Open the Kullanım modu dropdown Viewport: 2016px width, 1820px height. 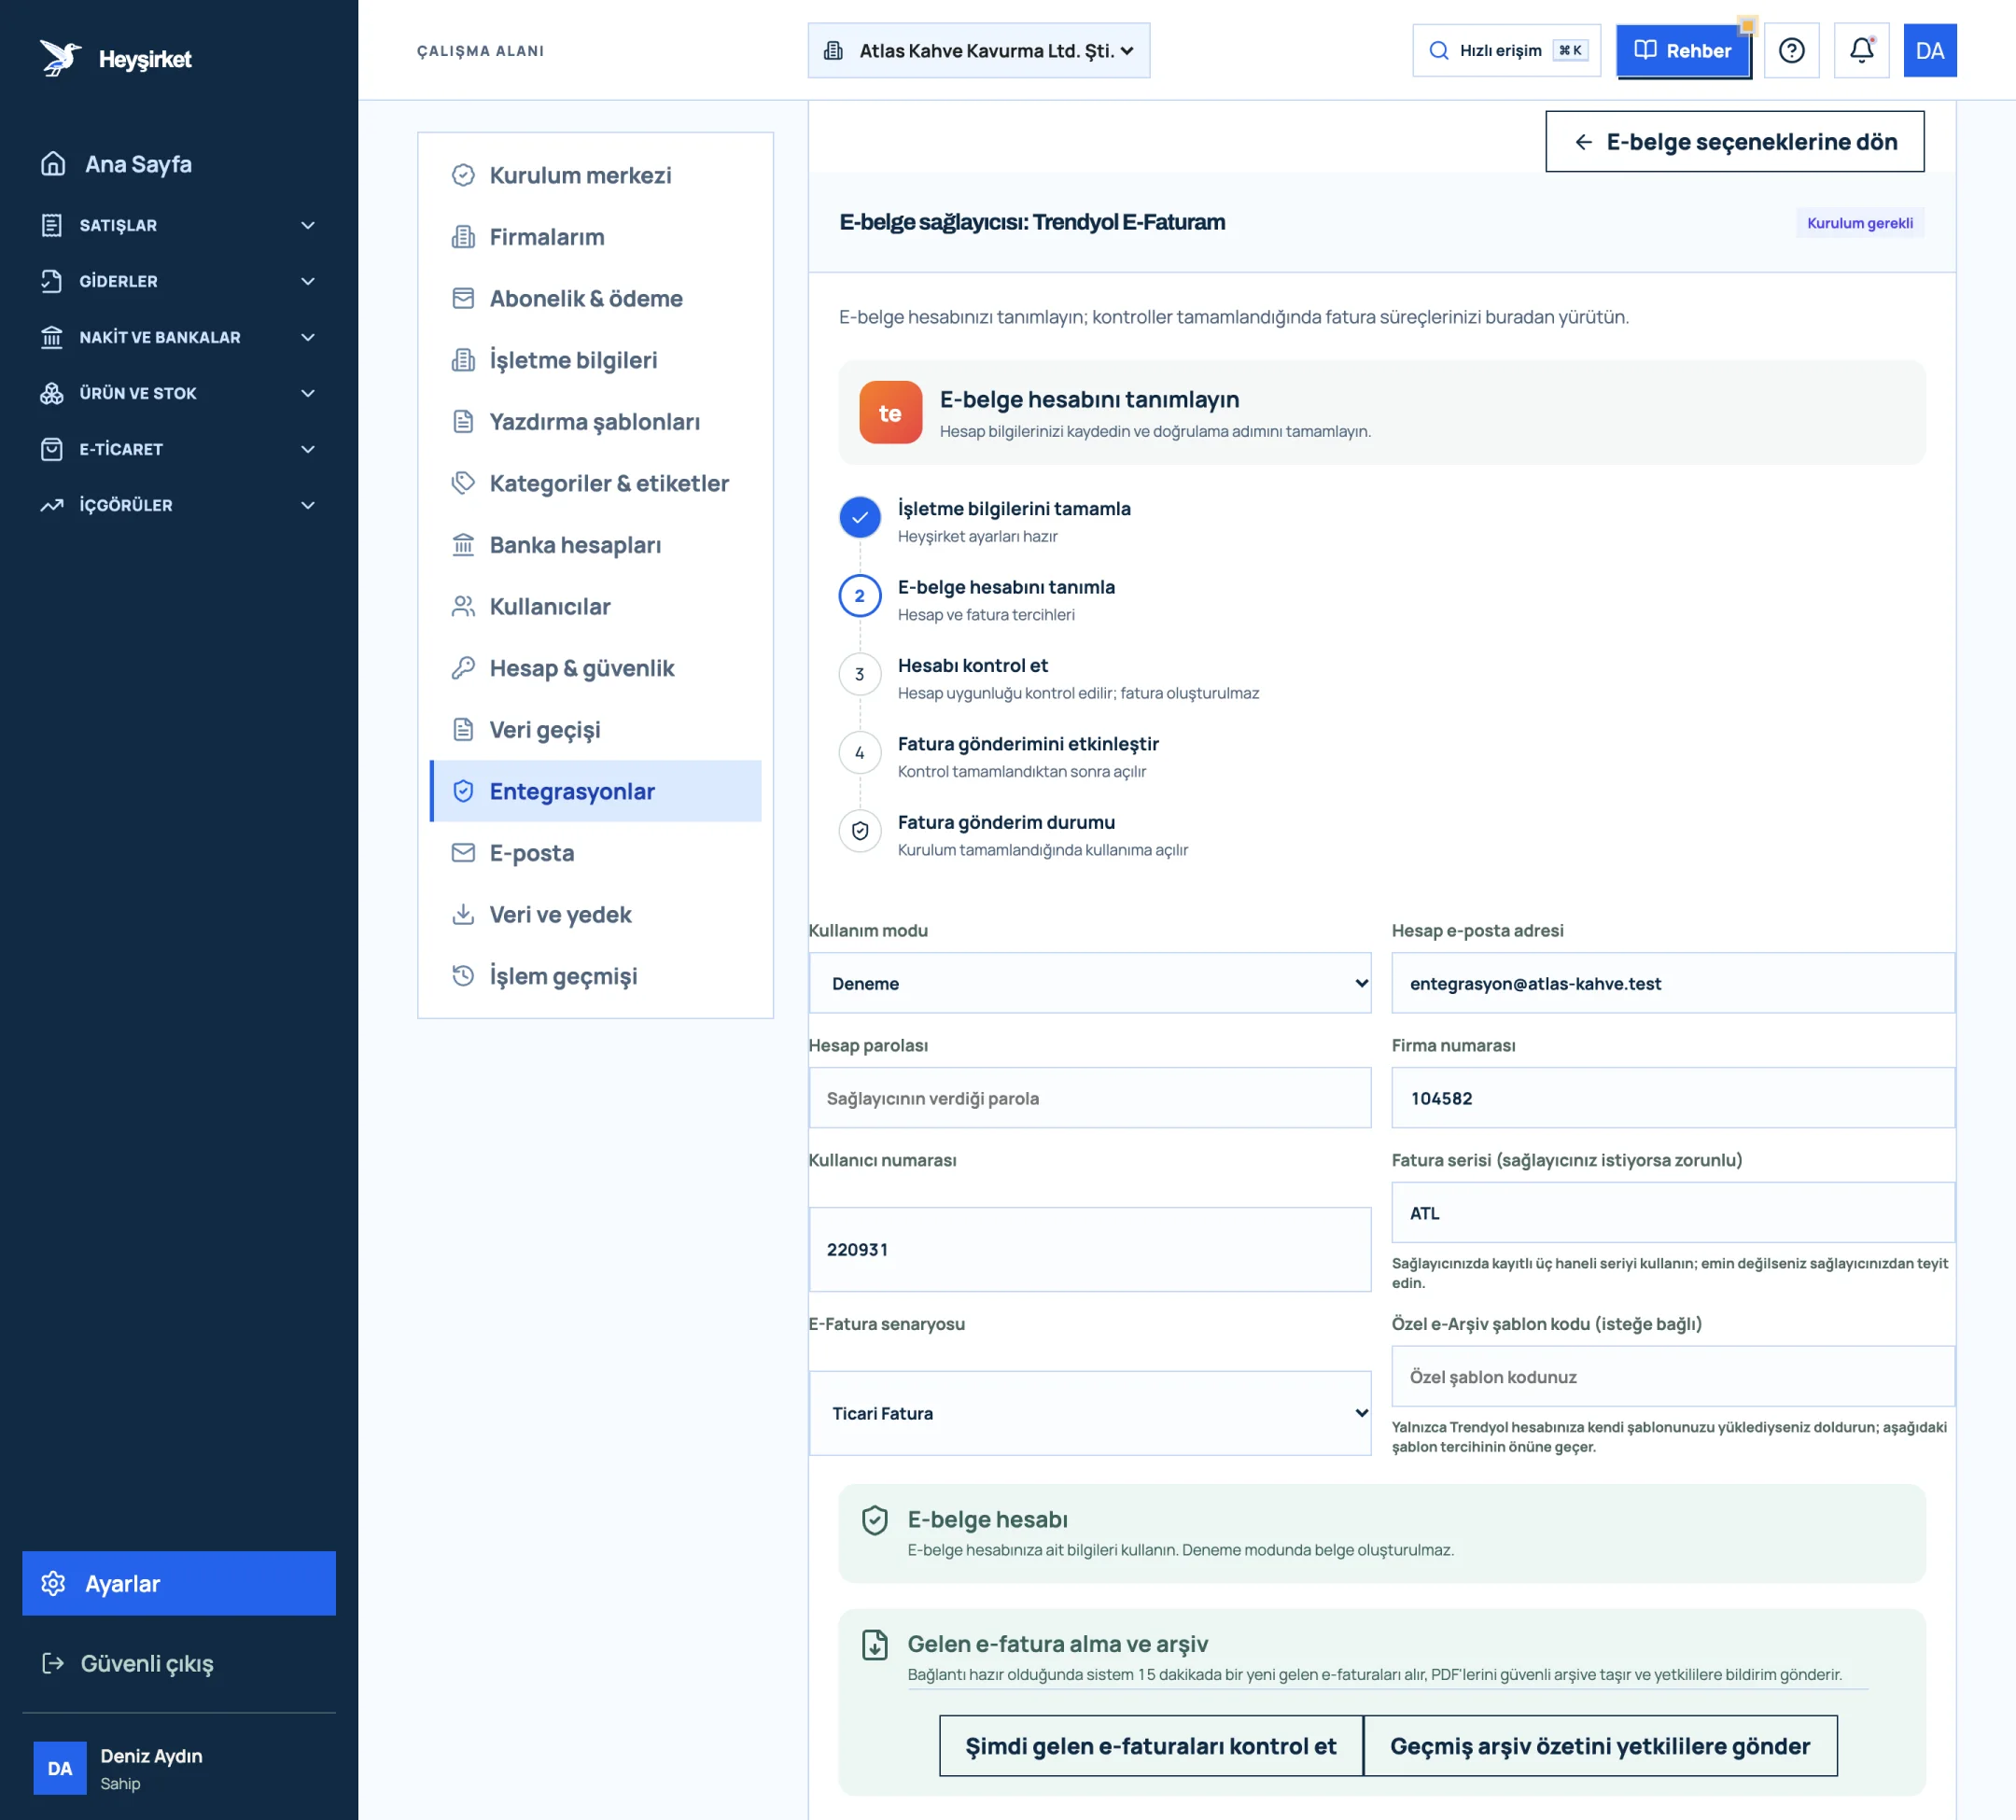[1089, 983]
